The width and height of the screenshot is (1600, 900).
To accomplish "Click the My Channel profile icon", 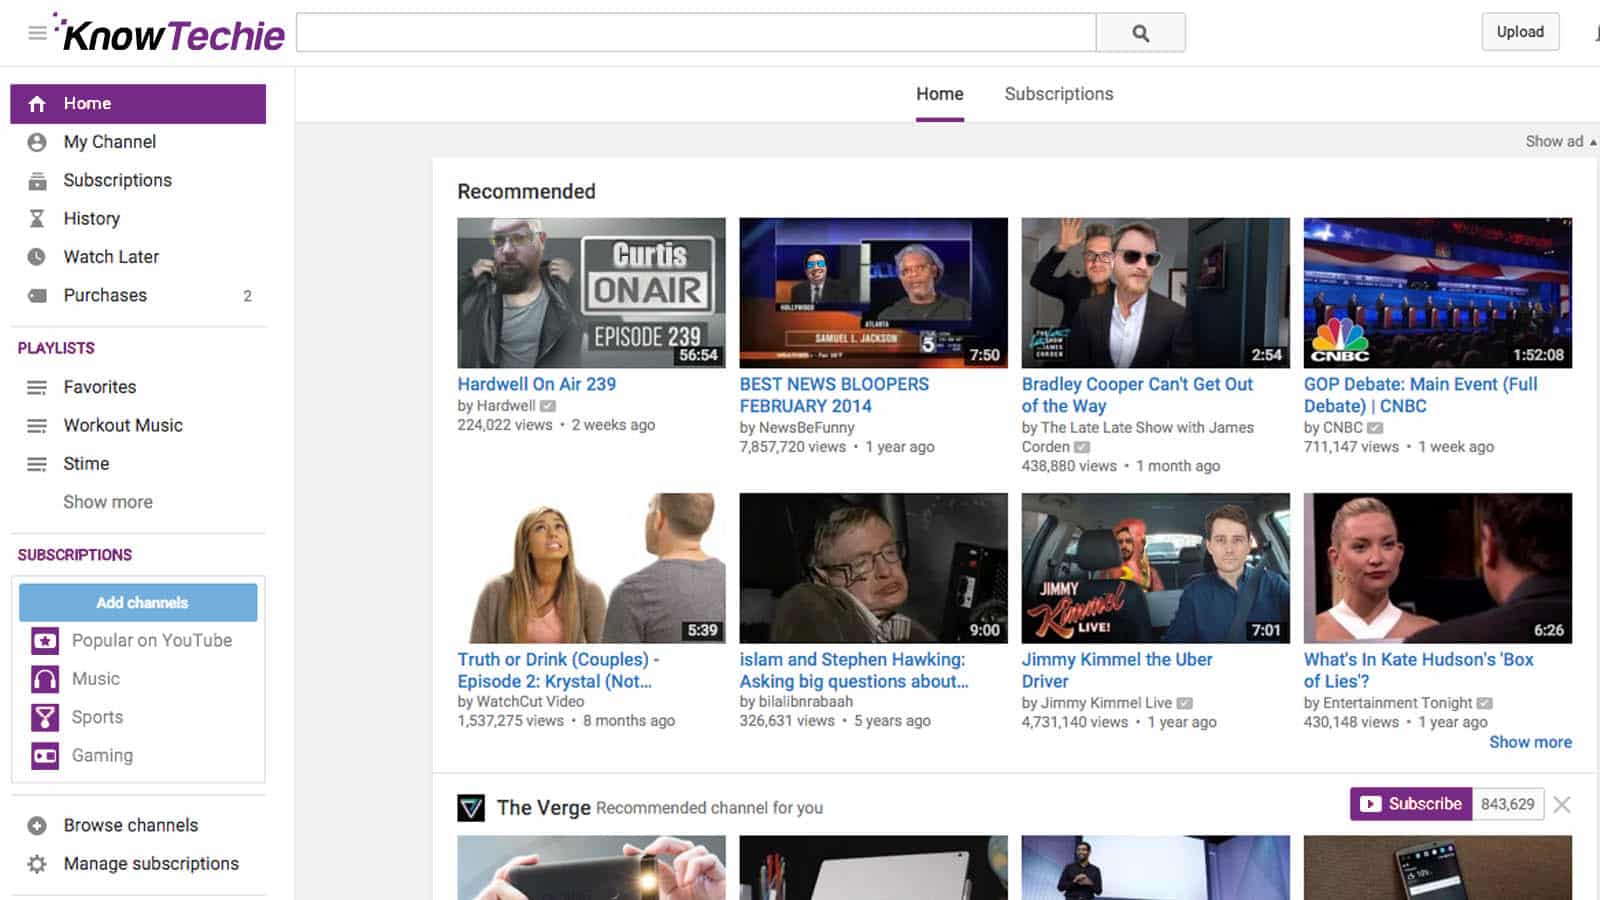I will click(x=37, y=142).
